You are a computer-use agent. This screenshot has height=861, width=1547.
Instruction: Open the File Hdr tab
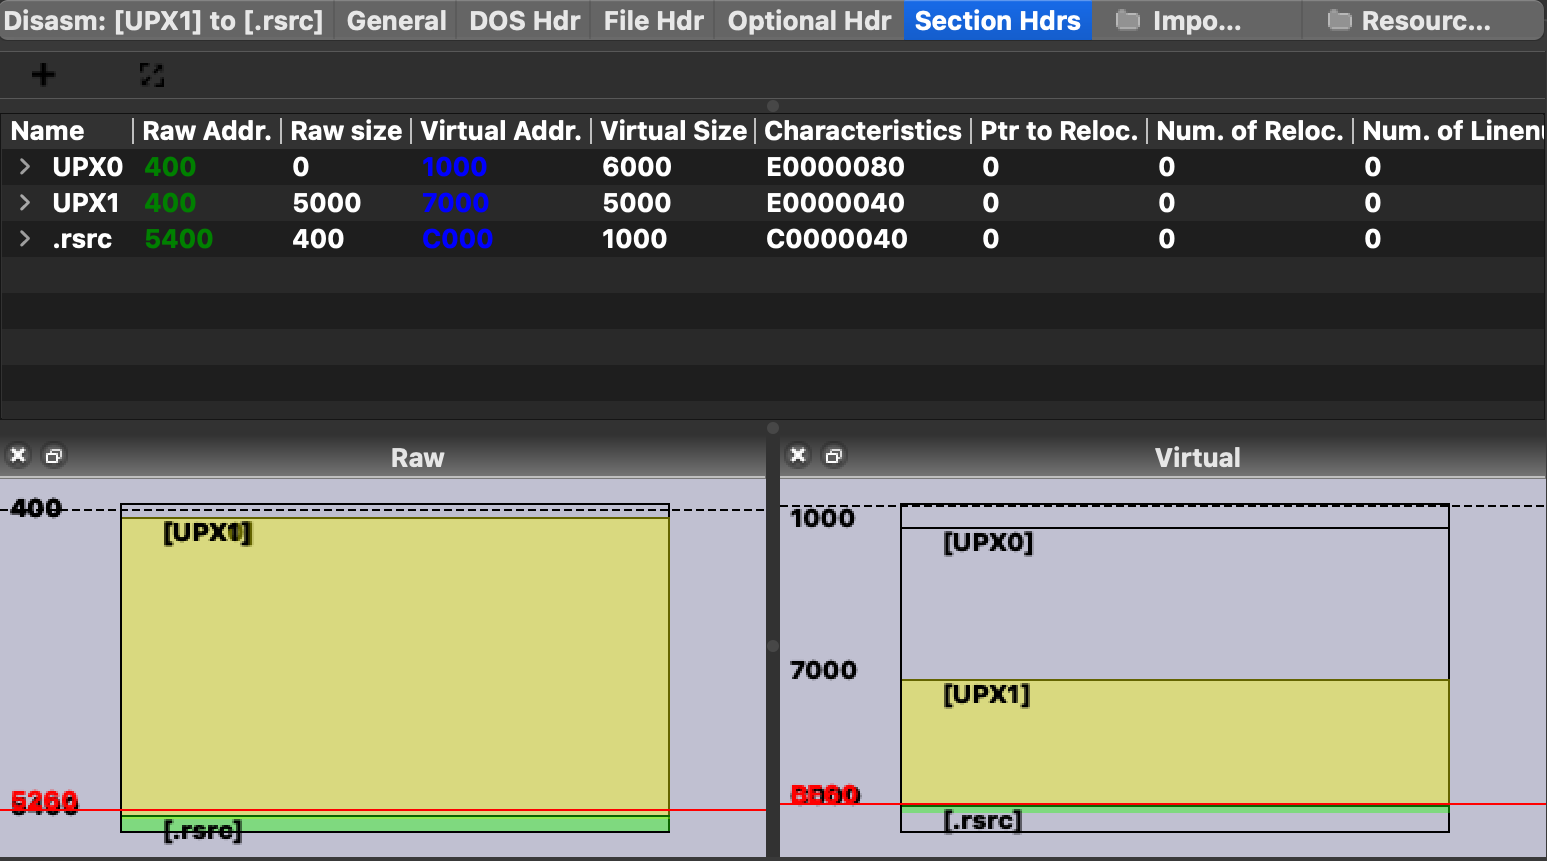[x=653, y=20]
